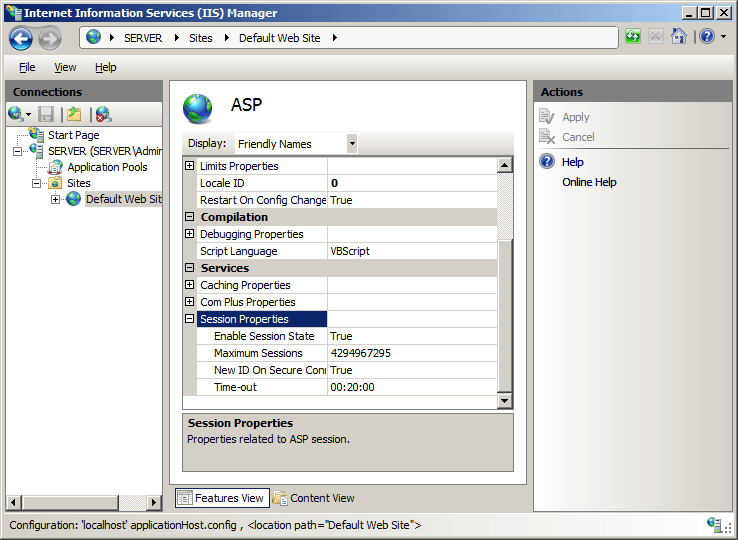Open the Help question mark toolbar icon

[x=707, y=36]
